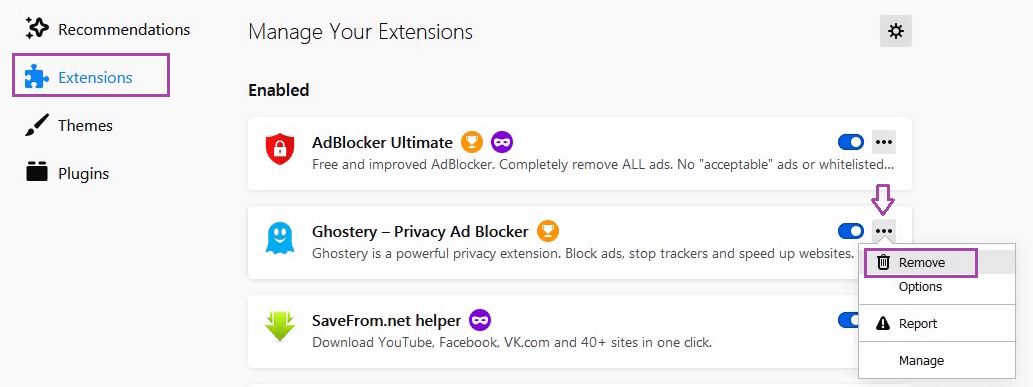
Task: Select Manage in the context menu
Action: (x=921, y=361)
